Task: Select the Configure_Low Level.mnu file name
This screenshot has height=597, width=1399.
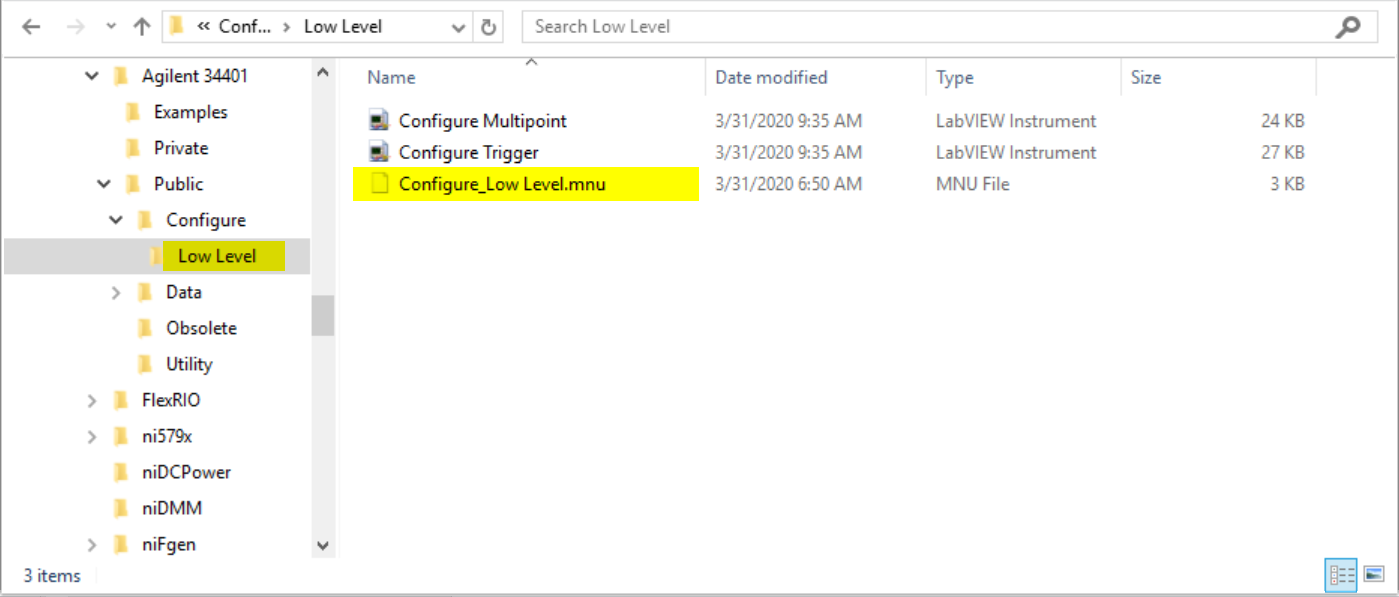Action: click(502, 184)
